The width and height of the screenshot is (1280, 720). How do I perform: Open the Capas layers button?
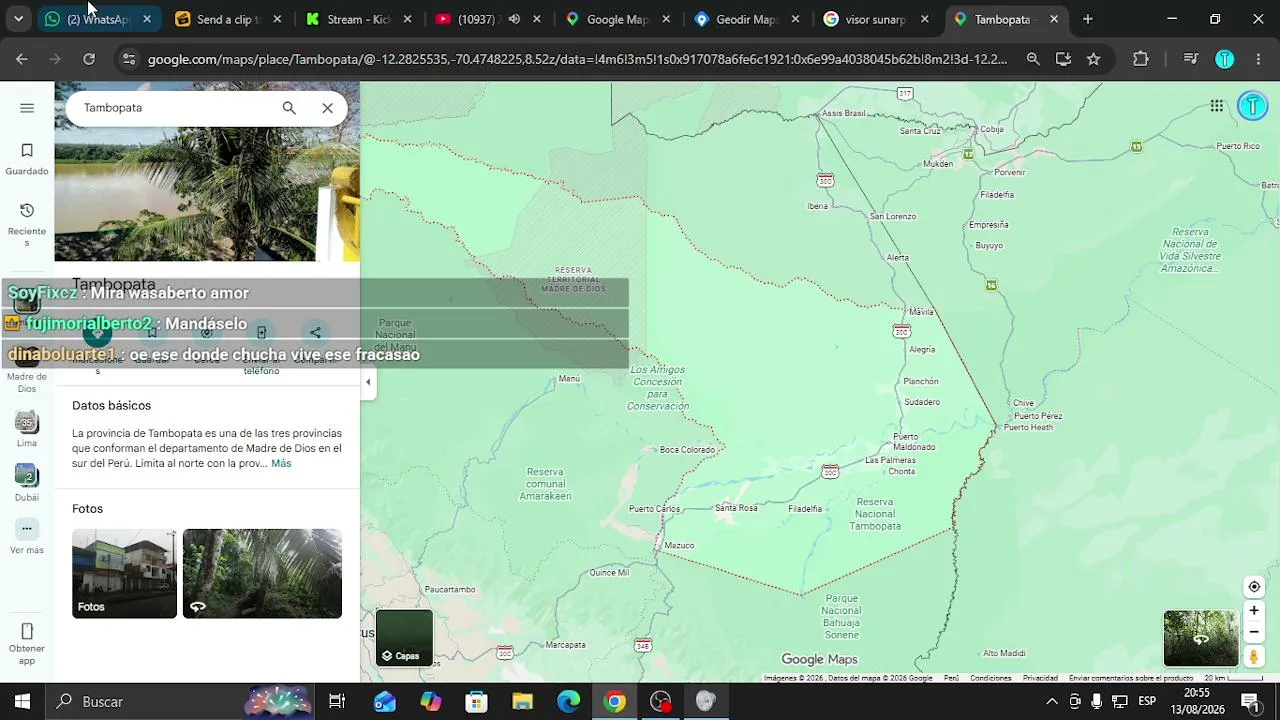[x=404, y=638]
